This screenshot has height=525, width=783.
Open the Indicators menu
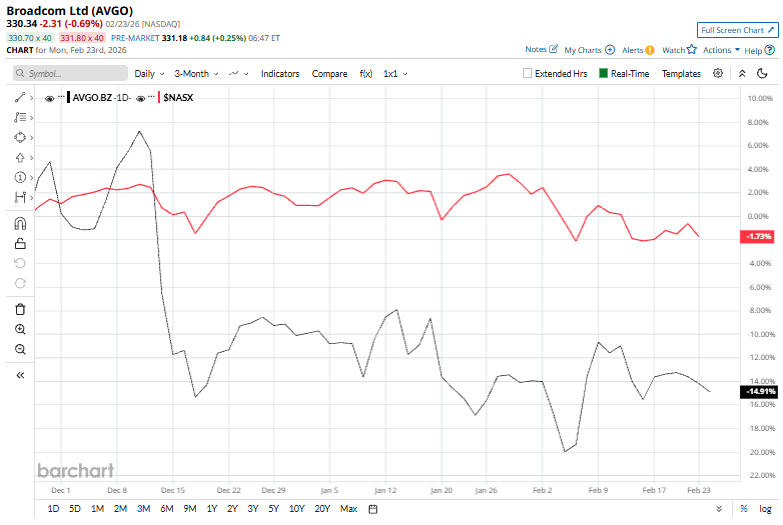pos(280,73)
